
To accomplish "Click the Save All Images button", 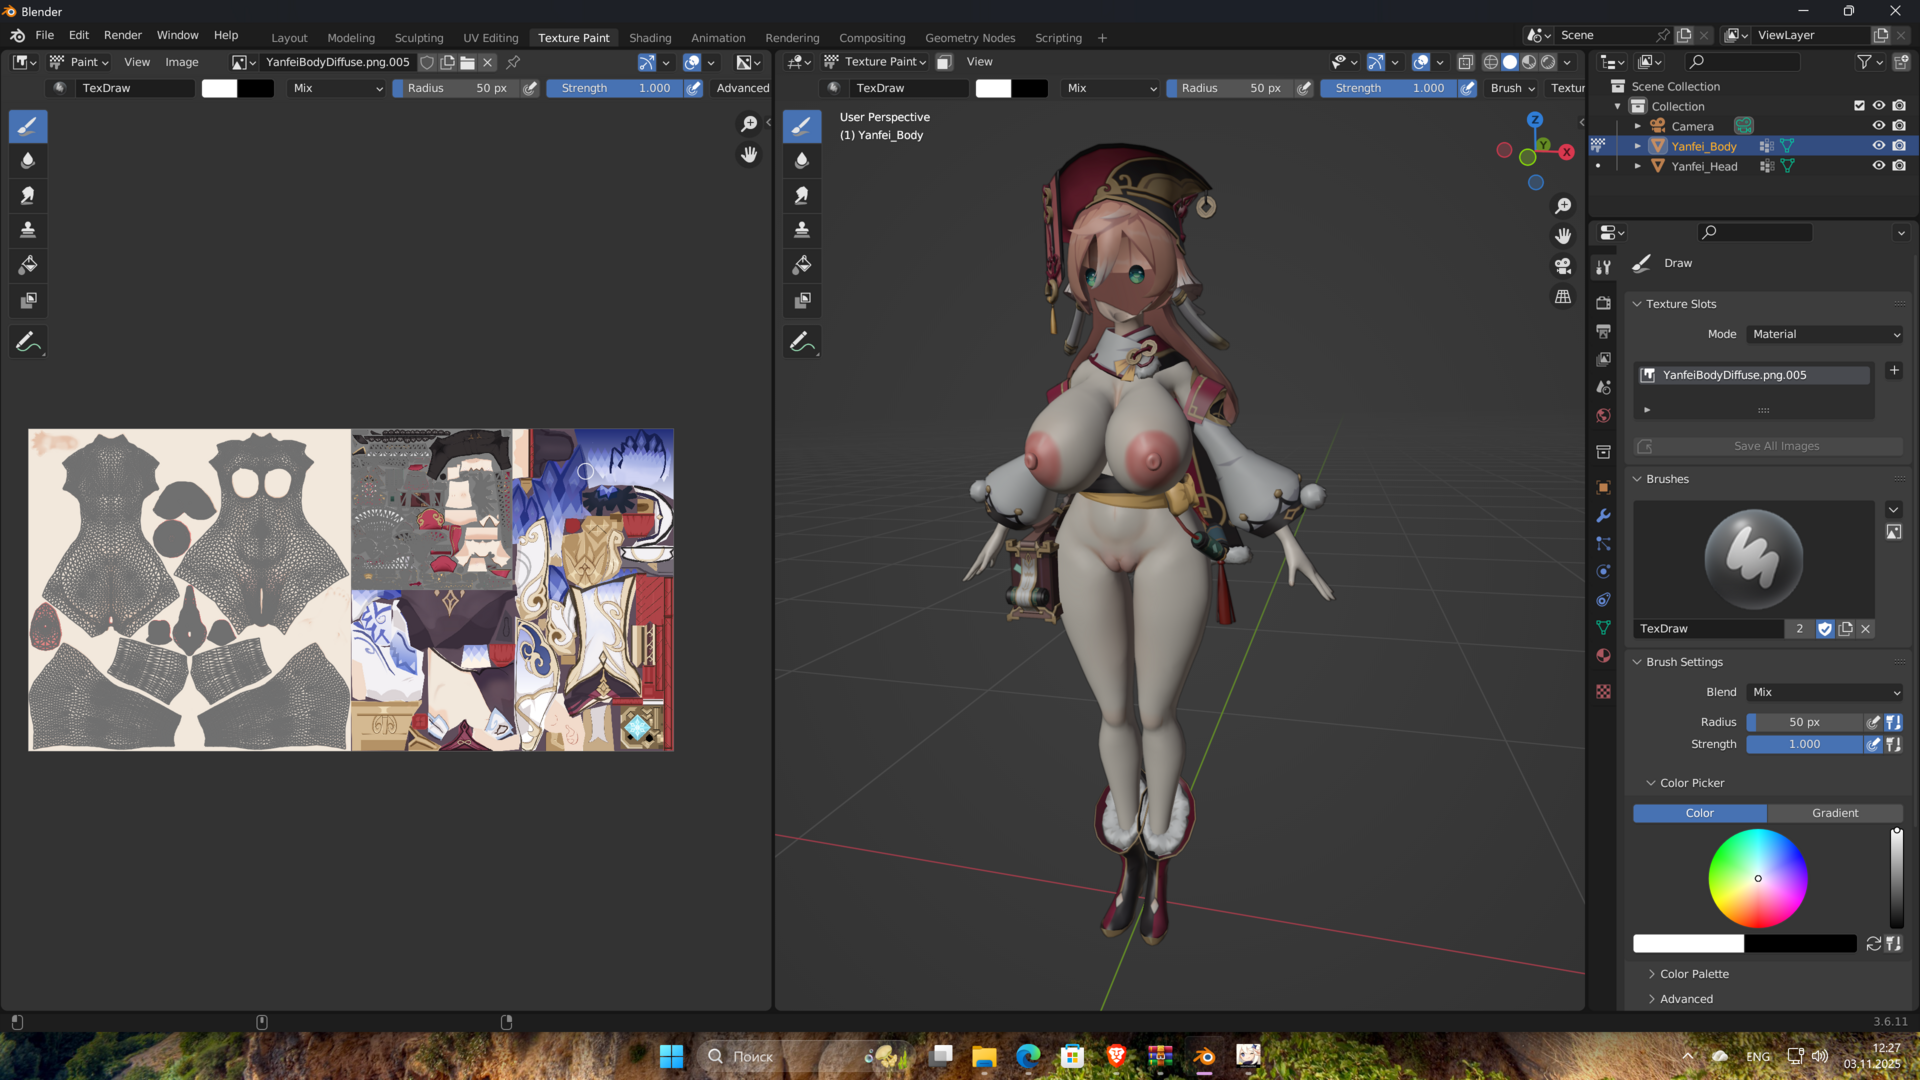I will coord(1768,446).
